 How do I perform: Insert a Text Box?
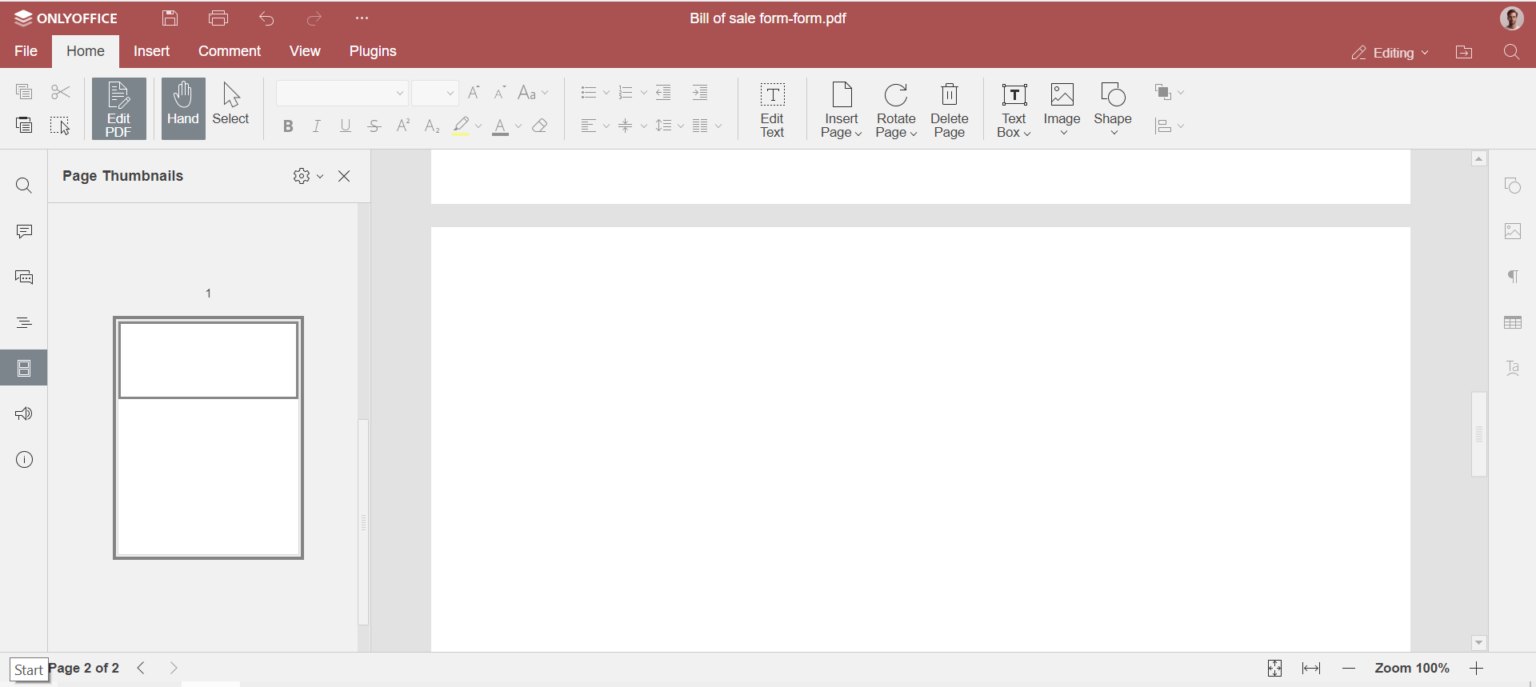pyautogui.click(x=1014, y=109)
